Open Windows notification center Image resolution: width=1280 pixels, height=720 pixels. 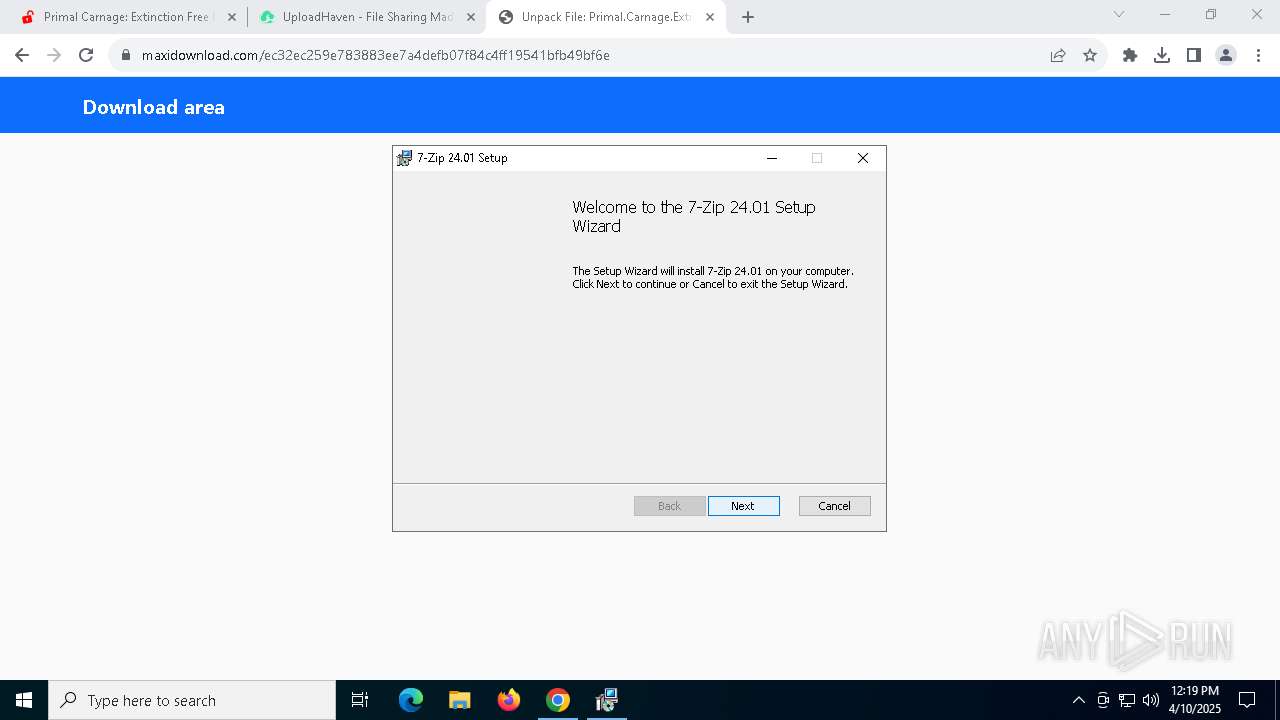pos(1247,700)
